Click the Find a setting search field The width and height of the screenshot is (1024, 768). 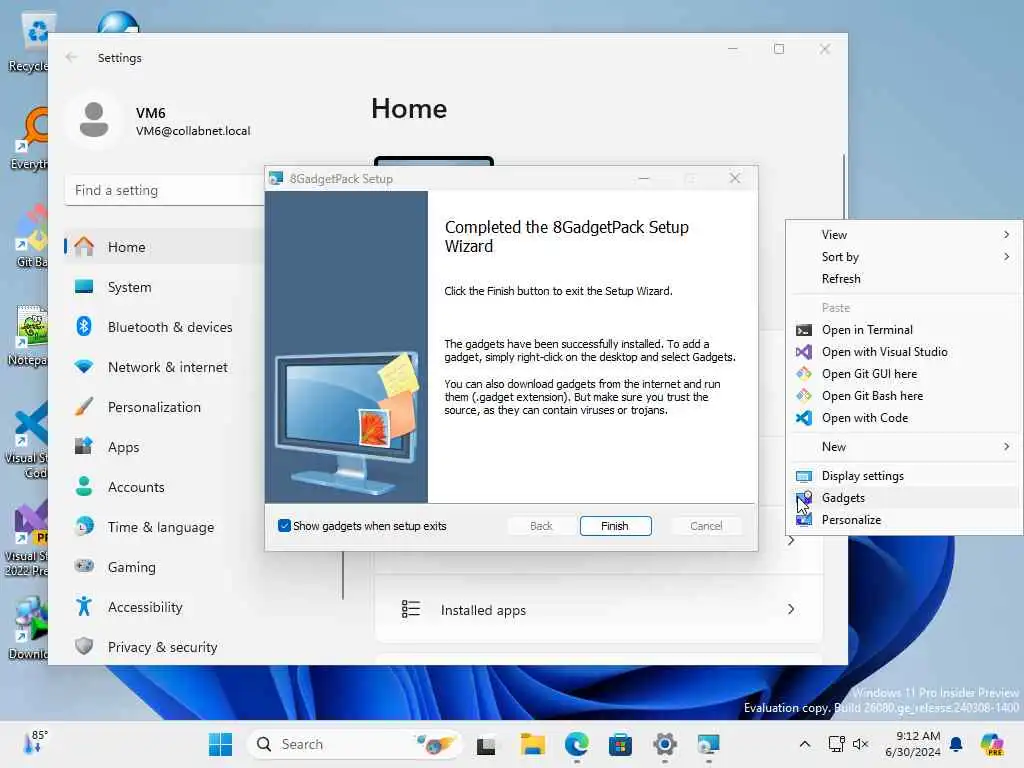[x=164, y=190]
